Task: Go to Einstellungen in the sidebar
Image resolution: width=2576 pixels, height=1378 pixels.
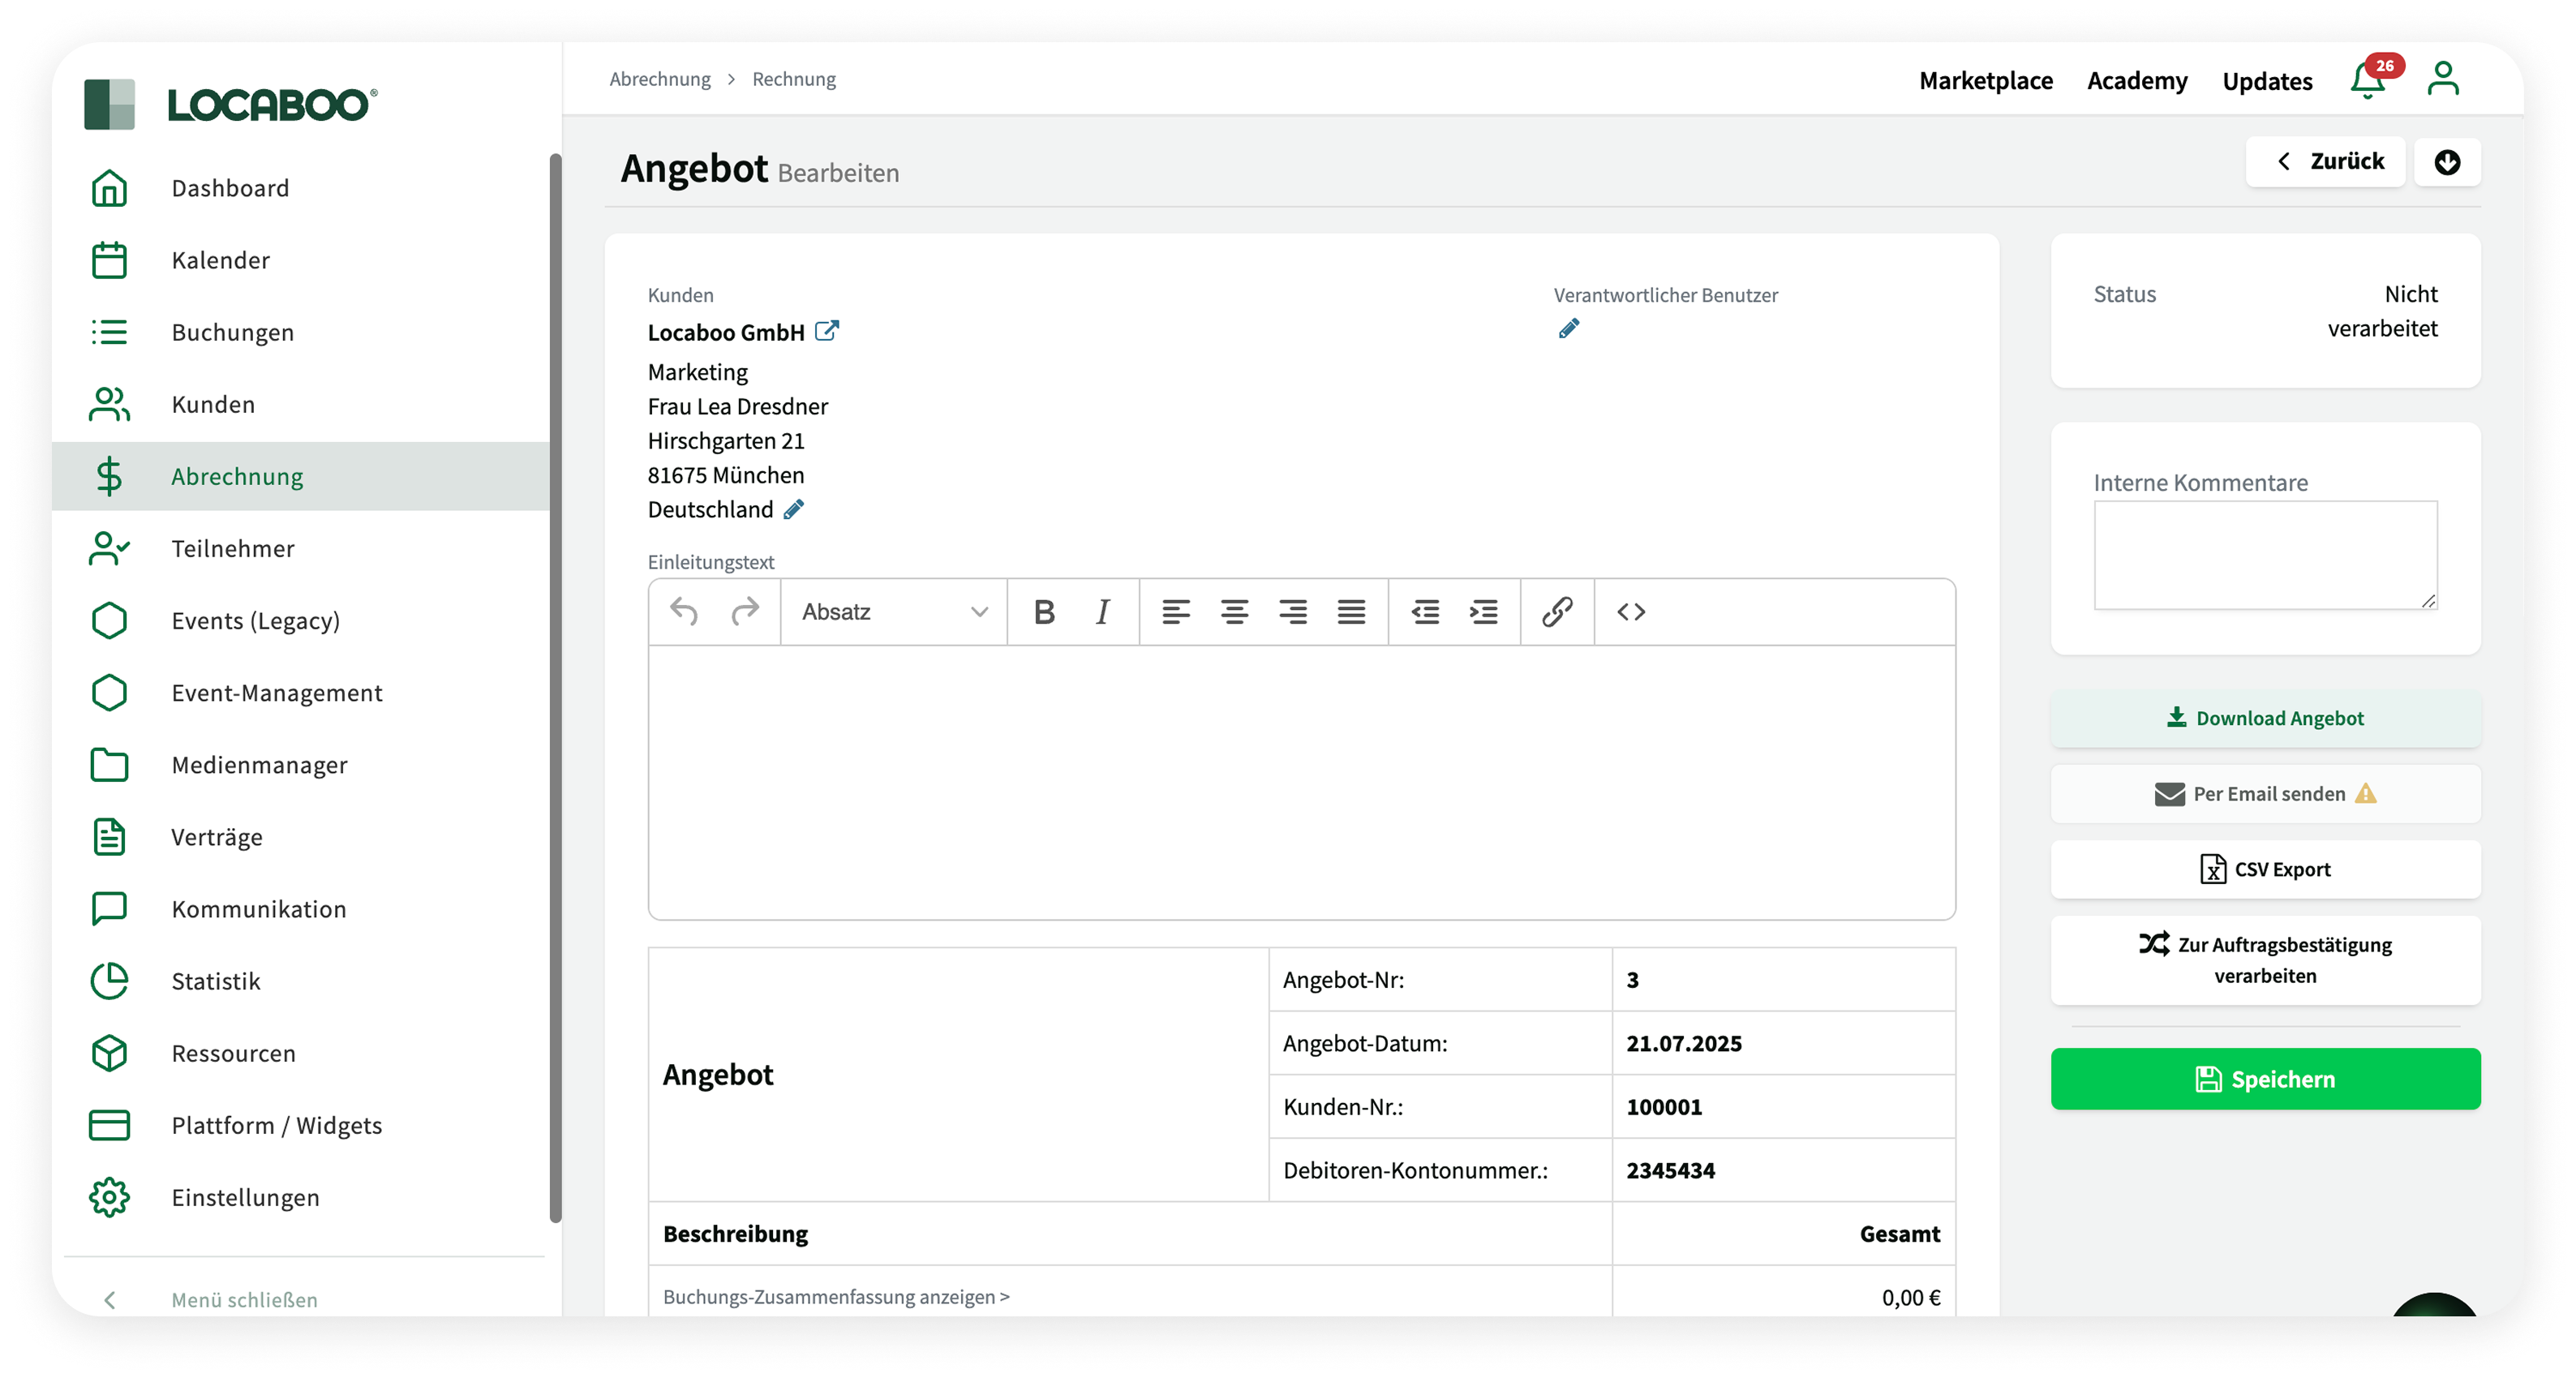Action: (245, 1197)
